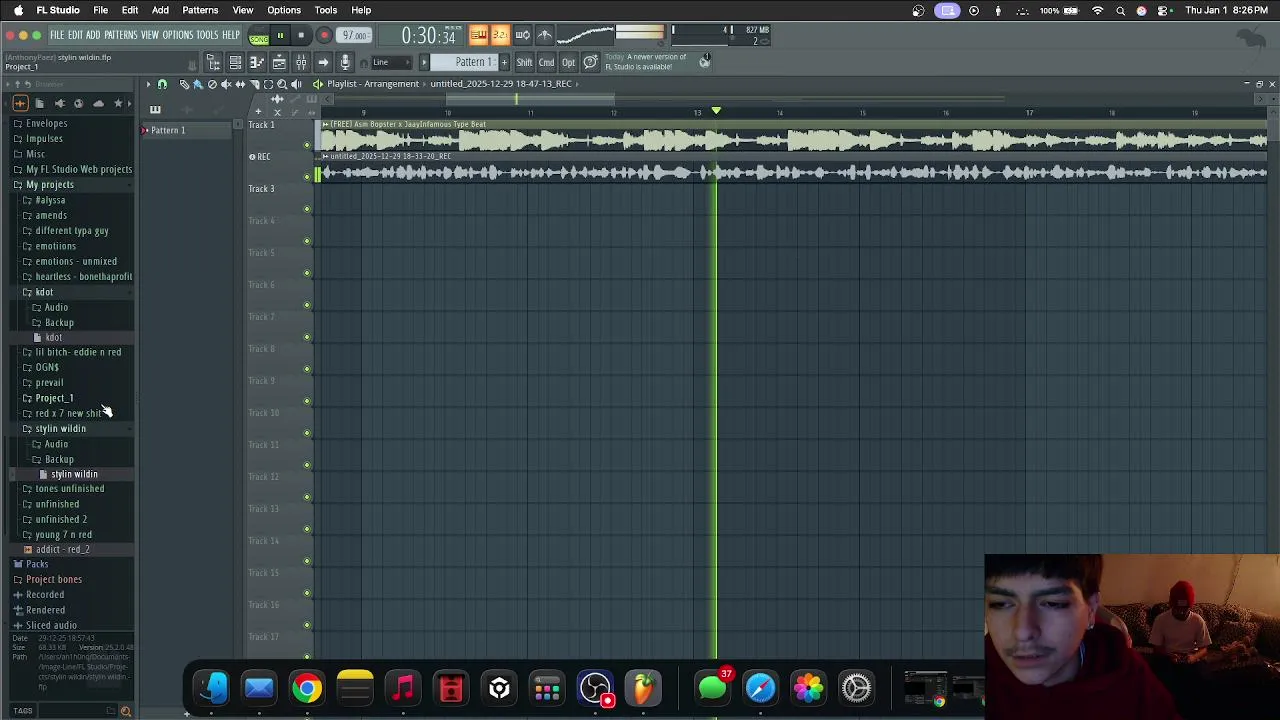The width and height of the screenshot is (1280, 720).
Task: Stop playback with the transport stop button
Action: pyautogui.click(x=301, y=35)
